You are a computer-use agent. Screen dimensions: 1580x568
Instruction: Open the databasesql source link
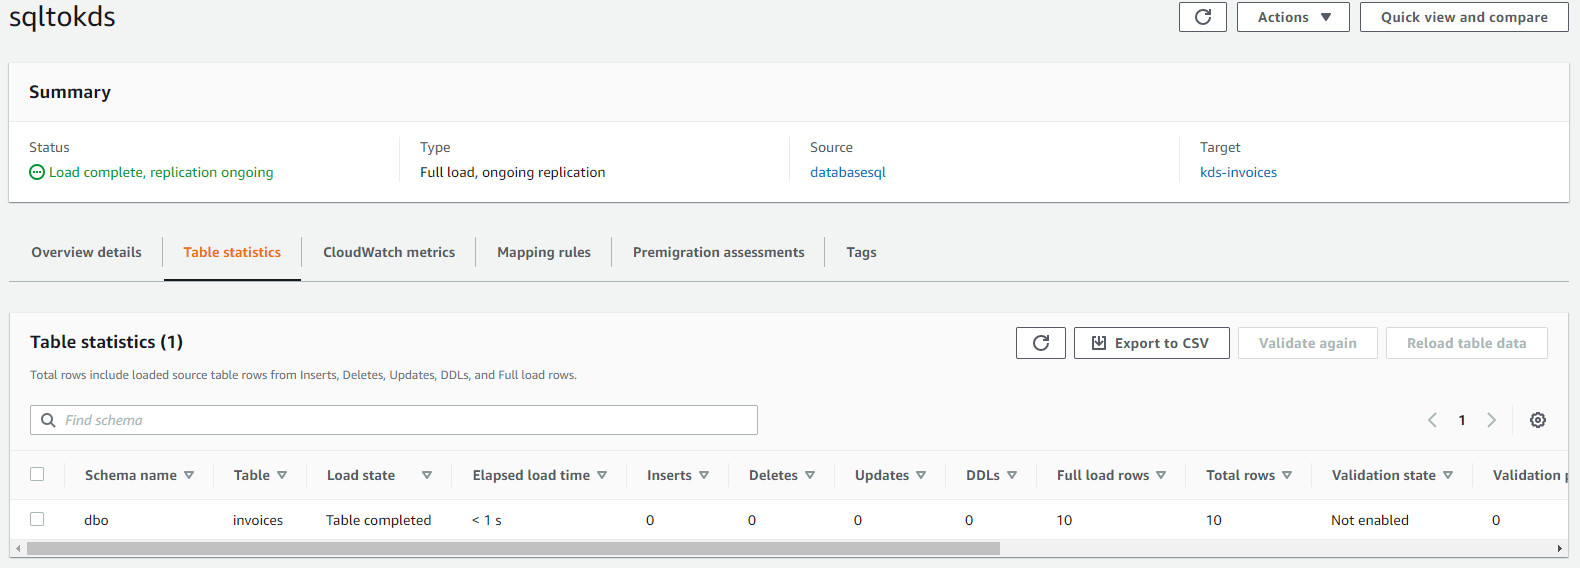coord(848,172)
